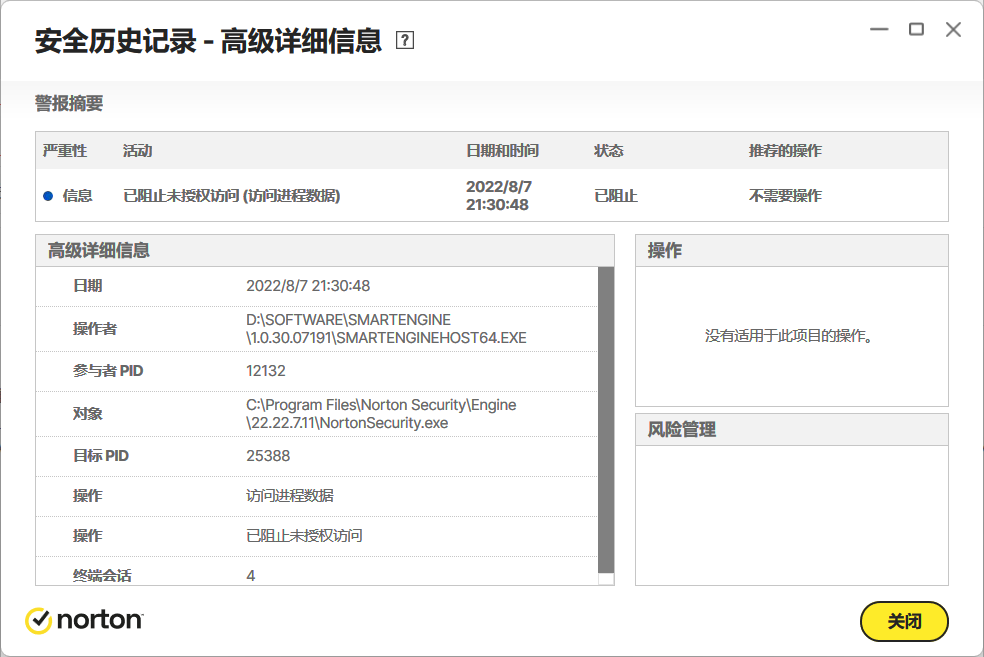Viewport: 984px width, 657px height.
Task: Select the NortonSecurity.exe path value
Action: pos(382,414)
